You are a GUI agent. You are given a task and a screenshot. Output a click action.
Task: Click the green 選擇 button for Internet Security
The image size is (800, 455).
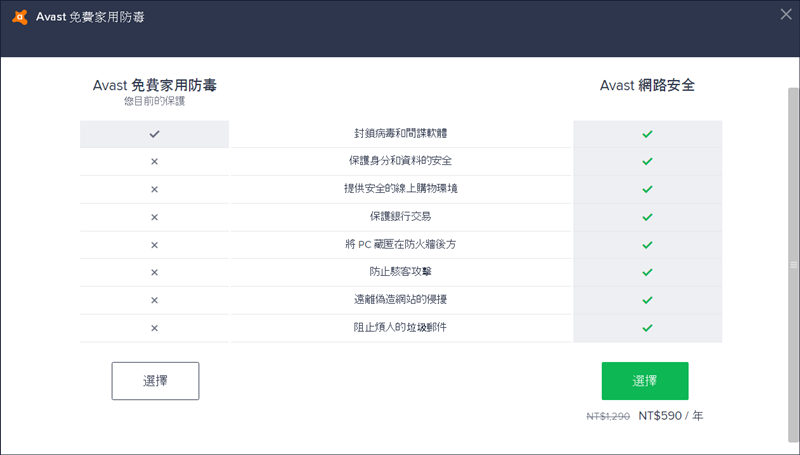pos(645,381)
